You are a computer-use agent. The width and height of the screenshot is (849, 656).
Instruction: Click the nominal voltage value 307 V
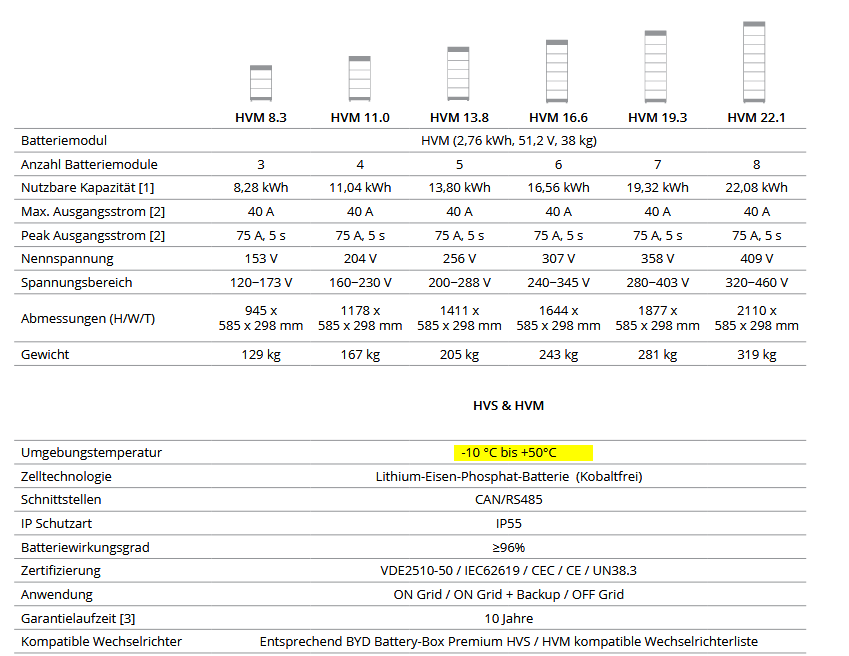pyautogui.click(x=558, y=259)
